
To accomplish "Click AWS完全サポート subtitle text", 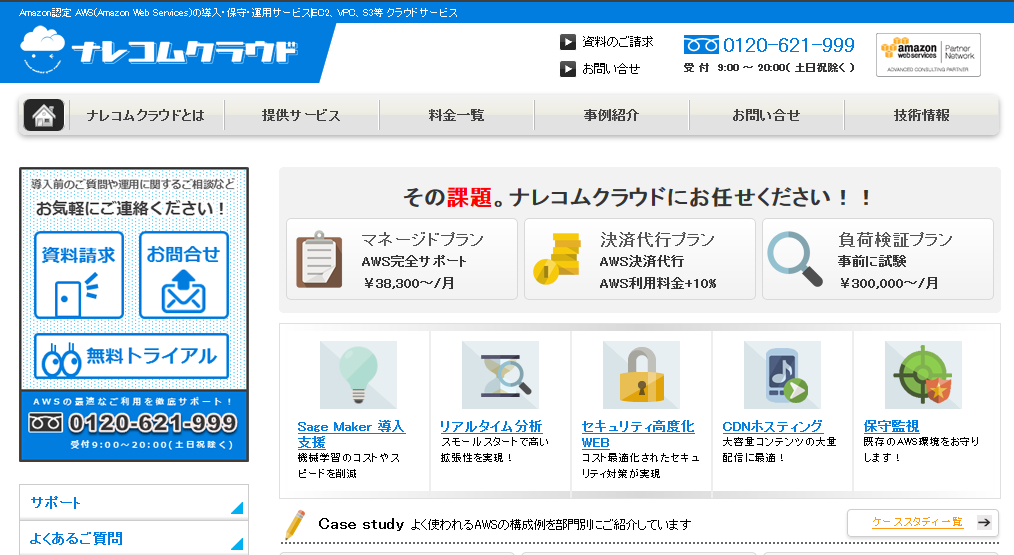I will click(x=414, y=261).
